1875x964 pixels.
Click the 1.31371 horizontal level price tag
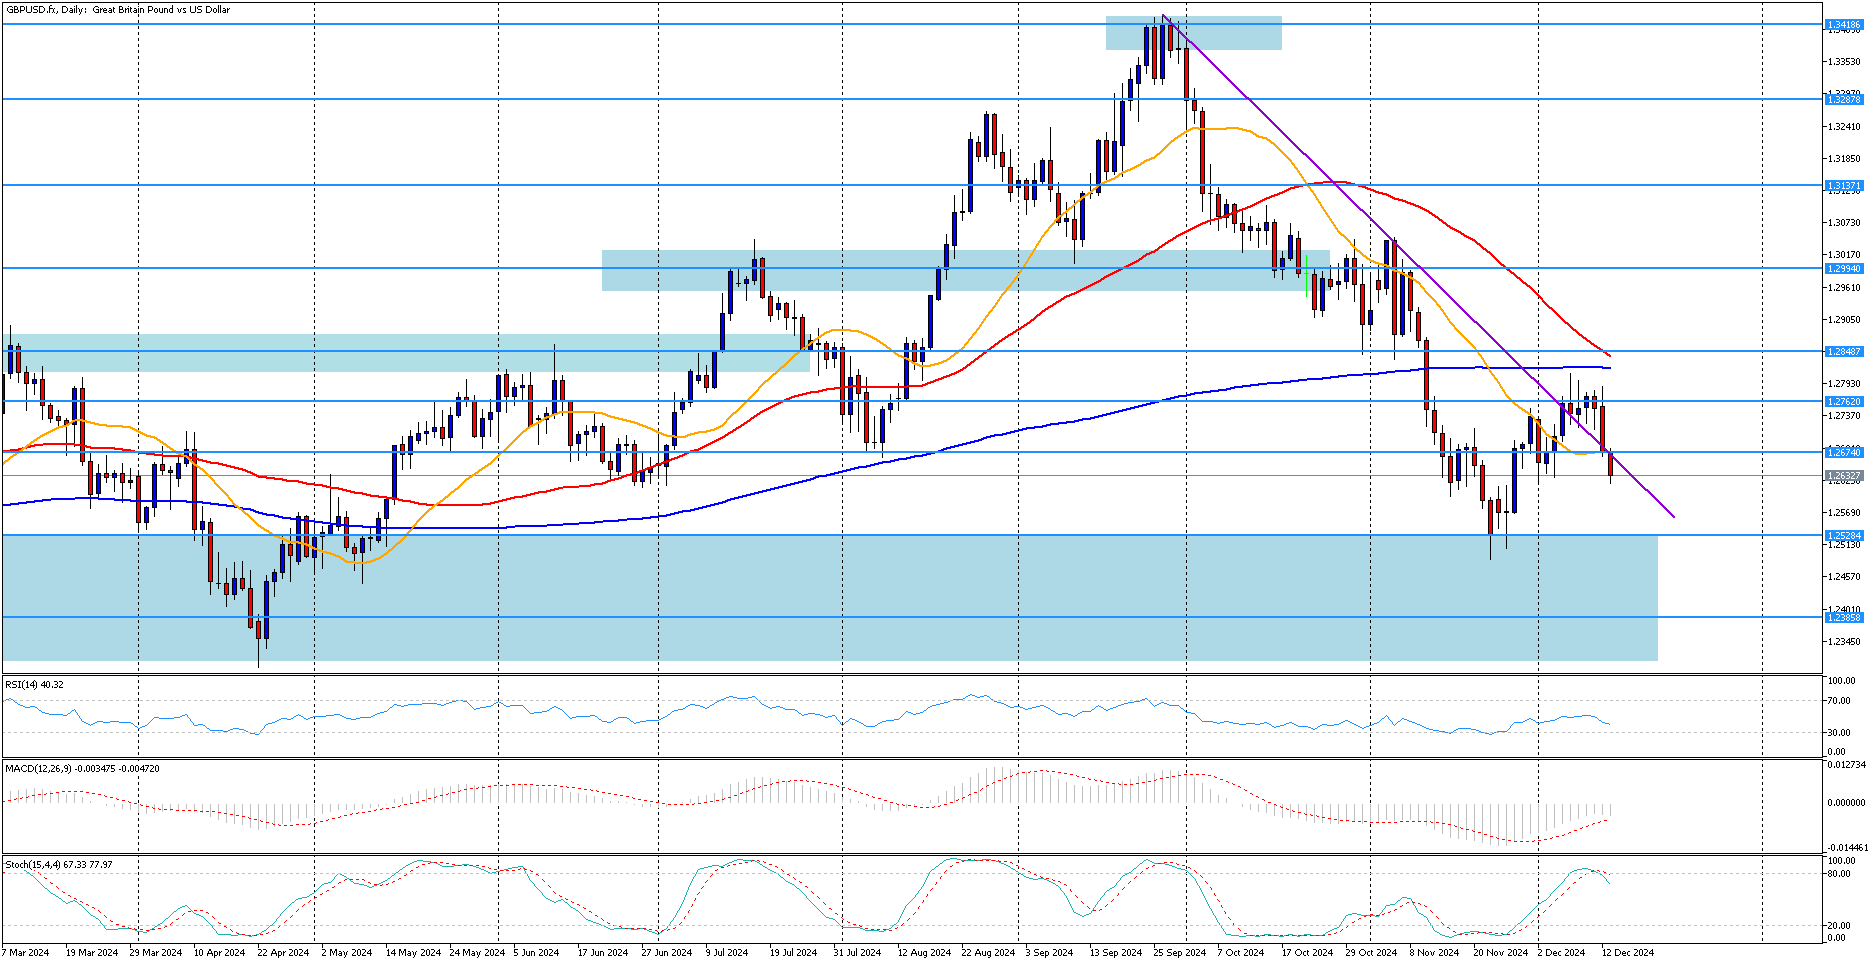click(1844, 185)
